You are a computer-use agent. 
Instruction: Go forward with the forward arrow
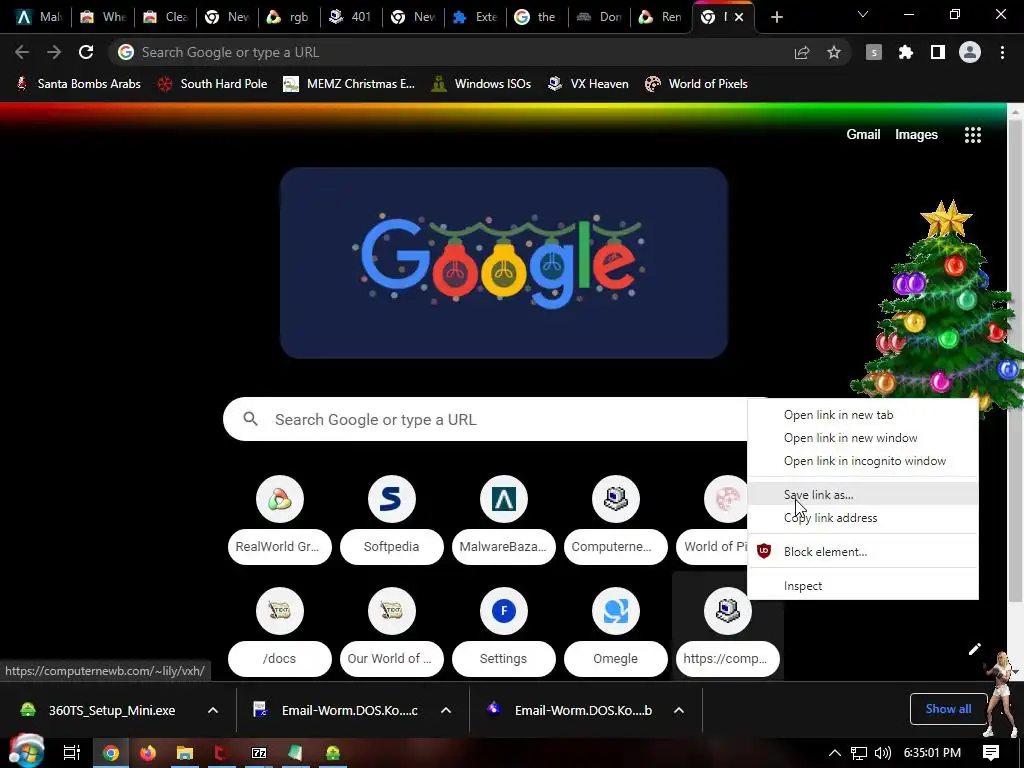pyautogui.click(x=54, y=52)
